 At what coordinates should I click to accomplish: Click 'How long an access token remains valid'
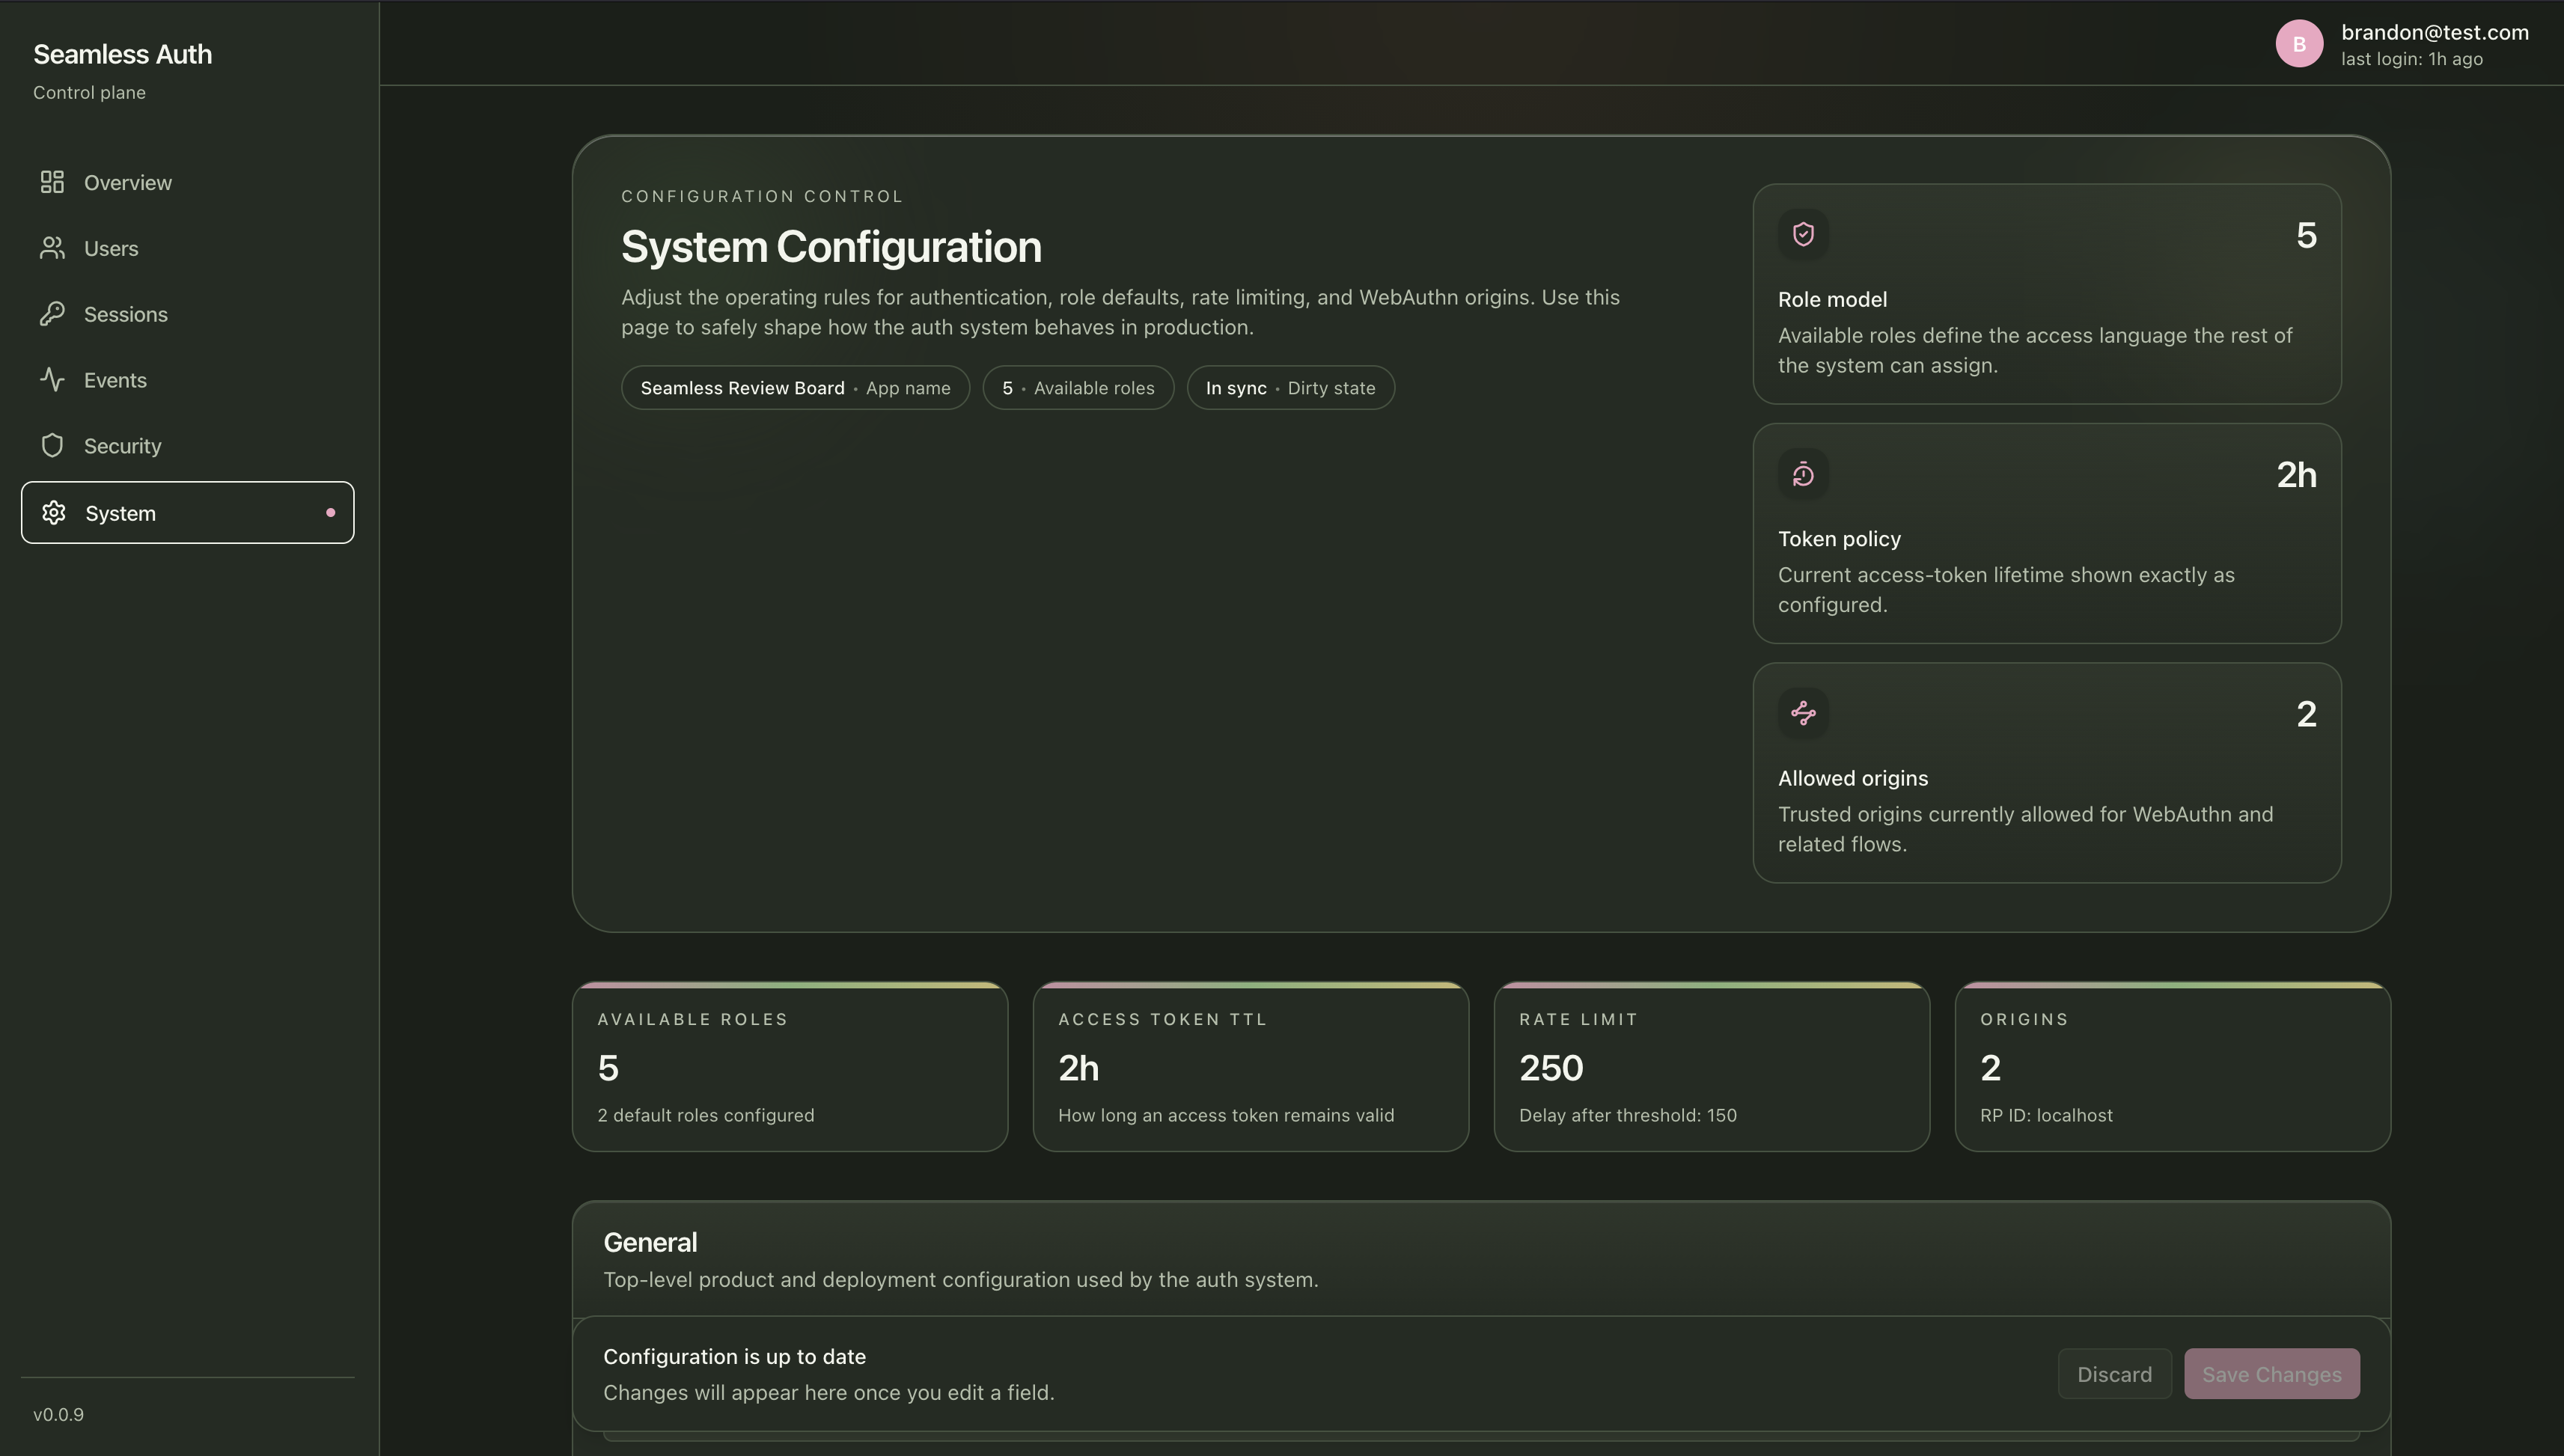coord(1225,1115)
